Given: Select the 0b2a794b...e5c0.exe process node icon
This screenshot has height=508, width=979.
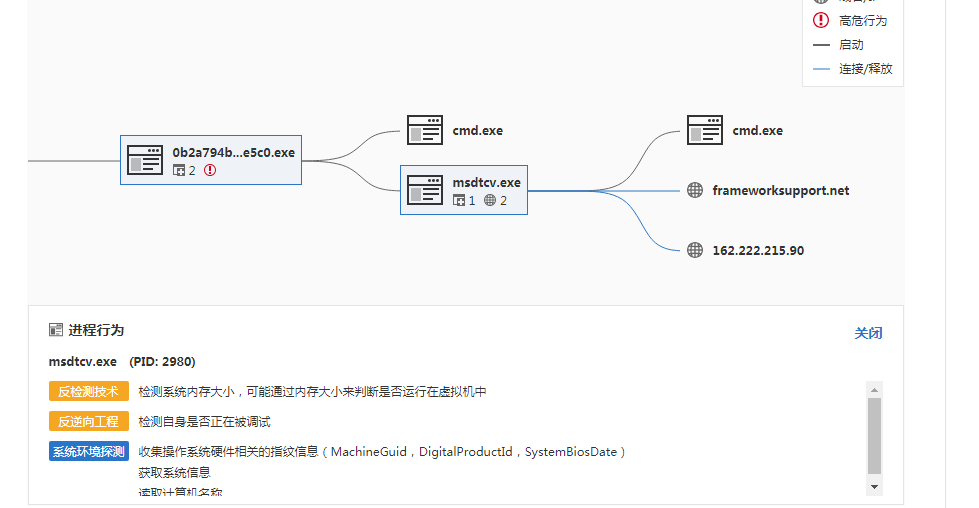Looking at the screenshot, I should (145, 160).
